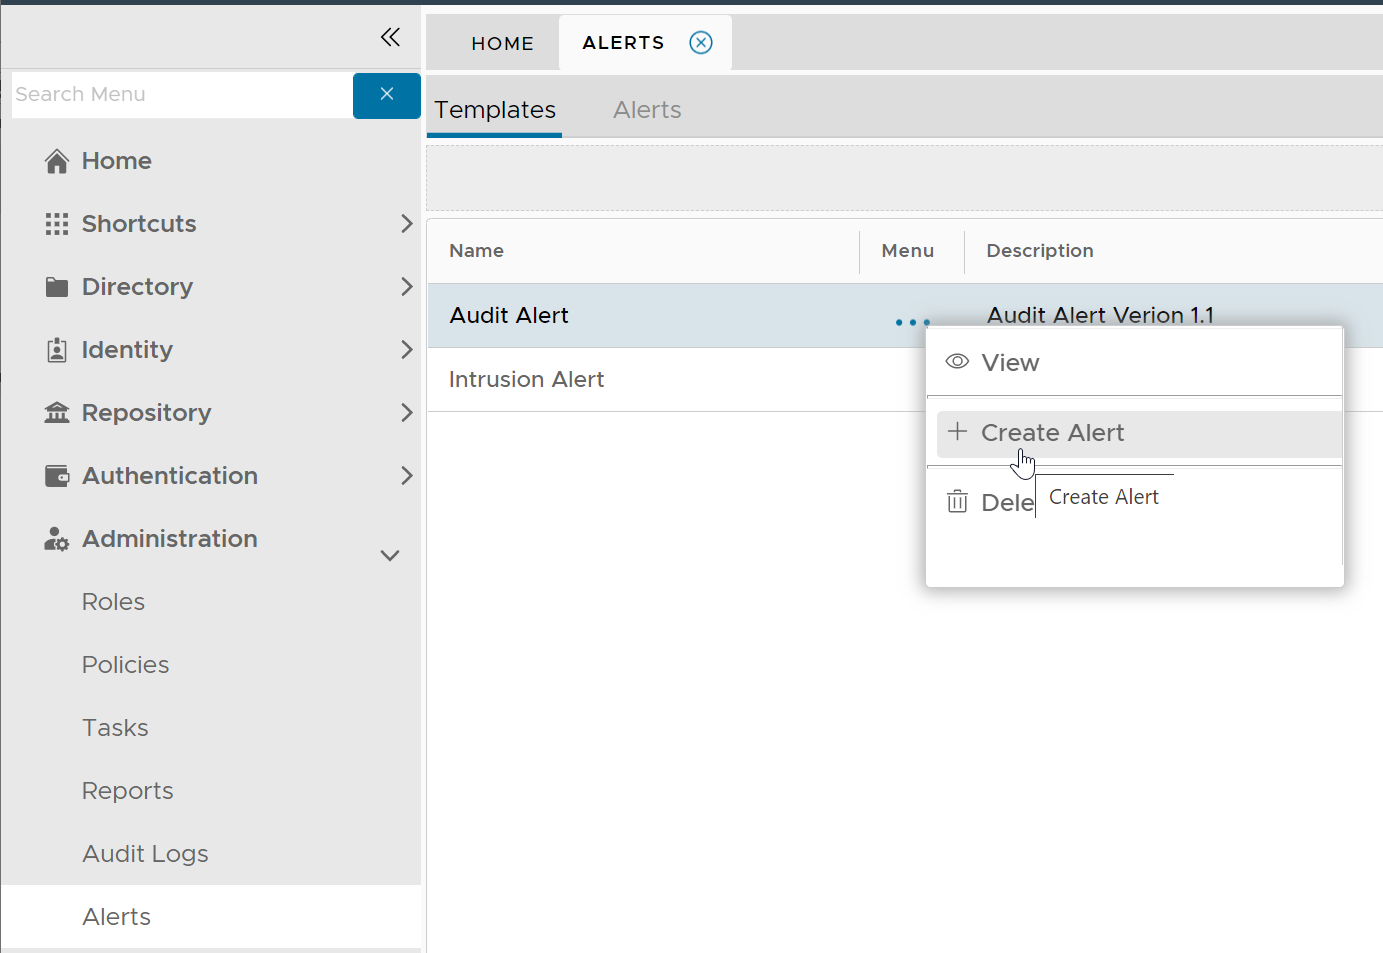Screen dimensions: 1383x953
Task: Select Create Alert in the context menu
Action: point(1052,433)
